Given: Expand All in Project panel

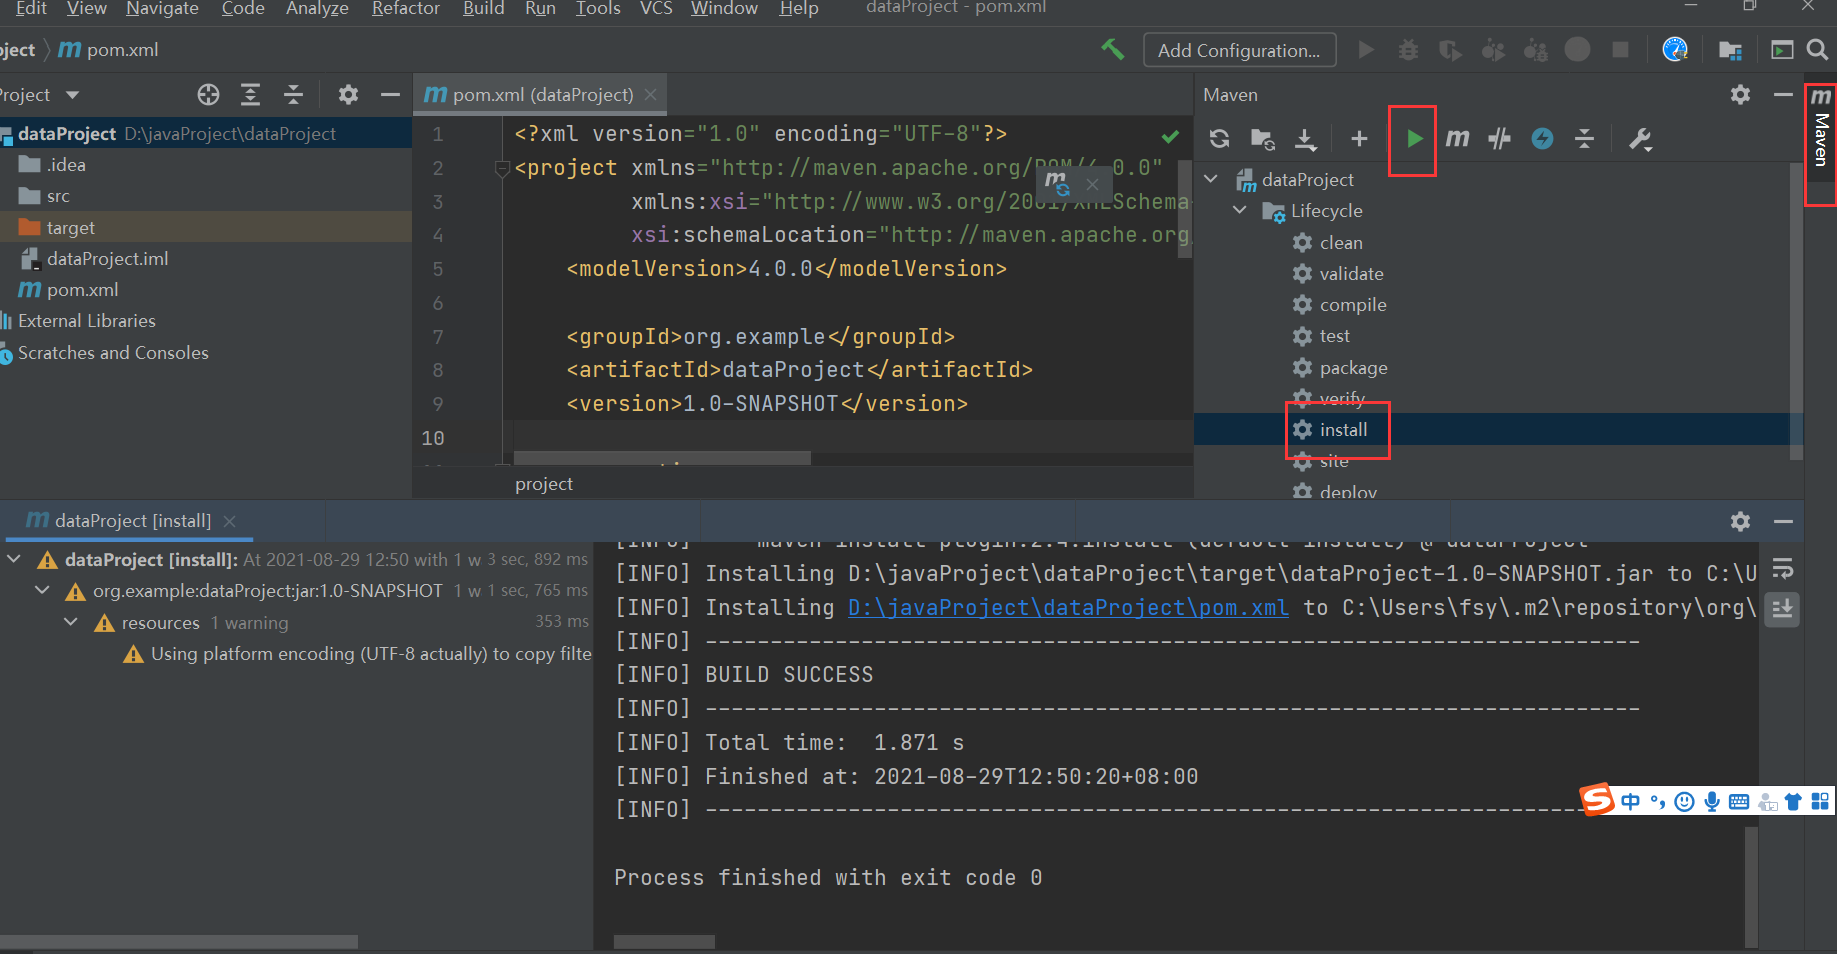Looking at the screenshot, I should (x=250, y=94).
